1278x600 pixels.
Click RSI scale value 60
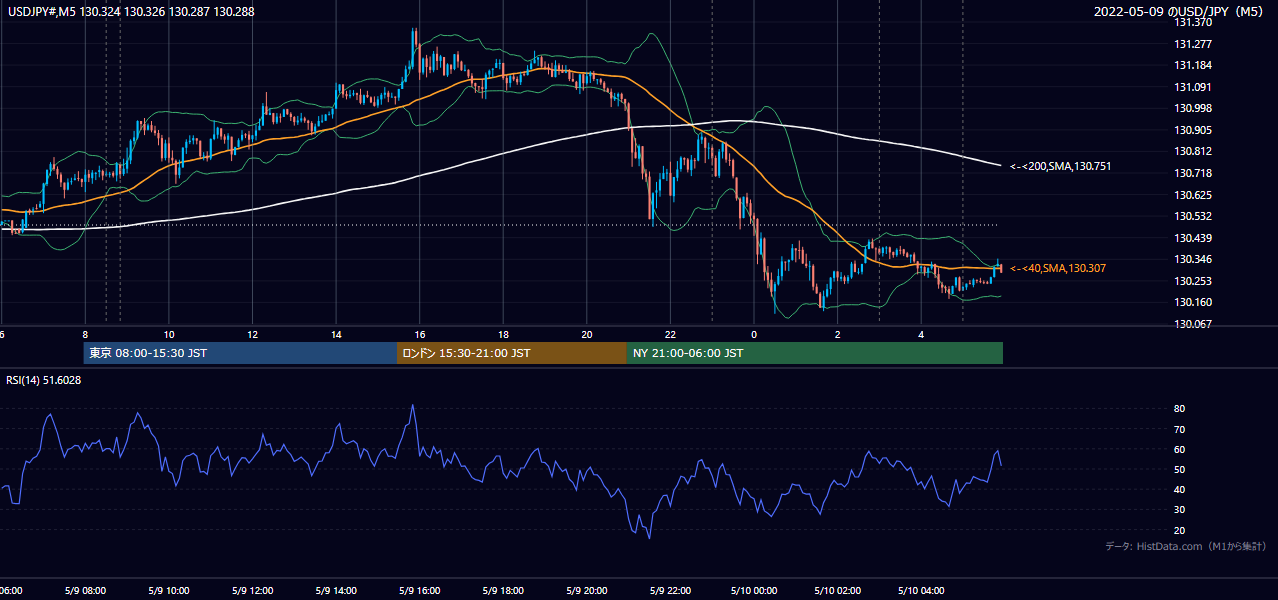click(x=1180, y=449)
